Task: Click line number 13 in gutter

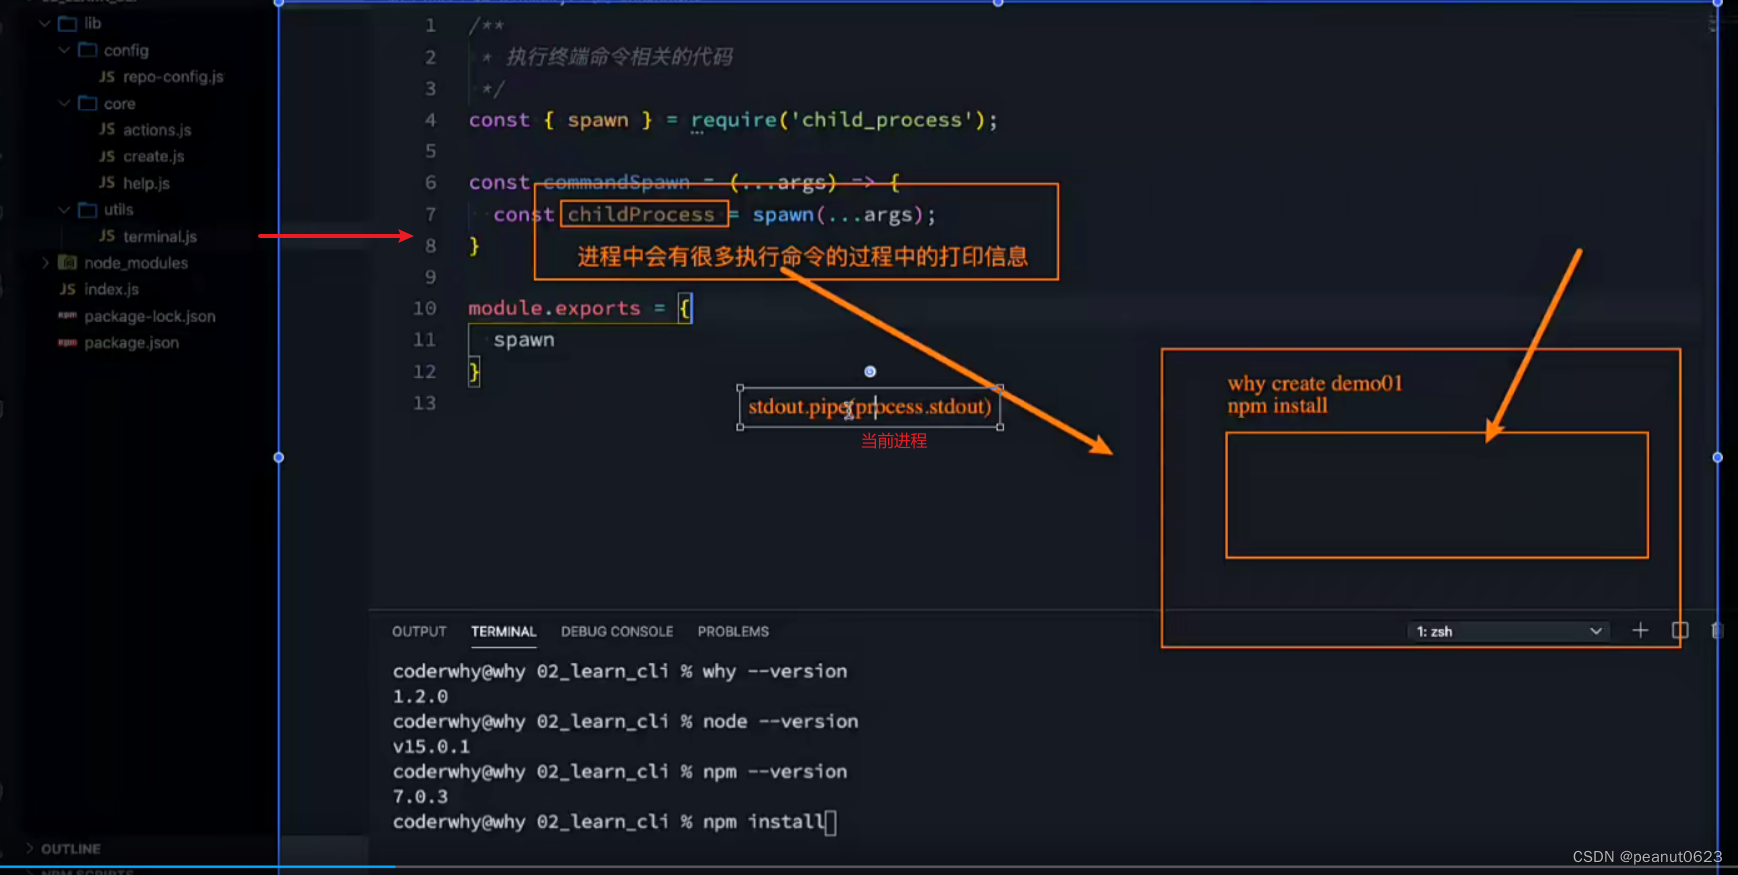Action: (424, 403)
